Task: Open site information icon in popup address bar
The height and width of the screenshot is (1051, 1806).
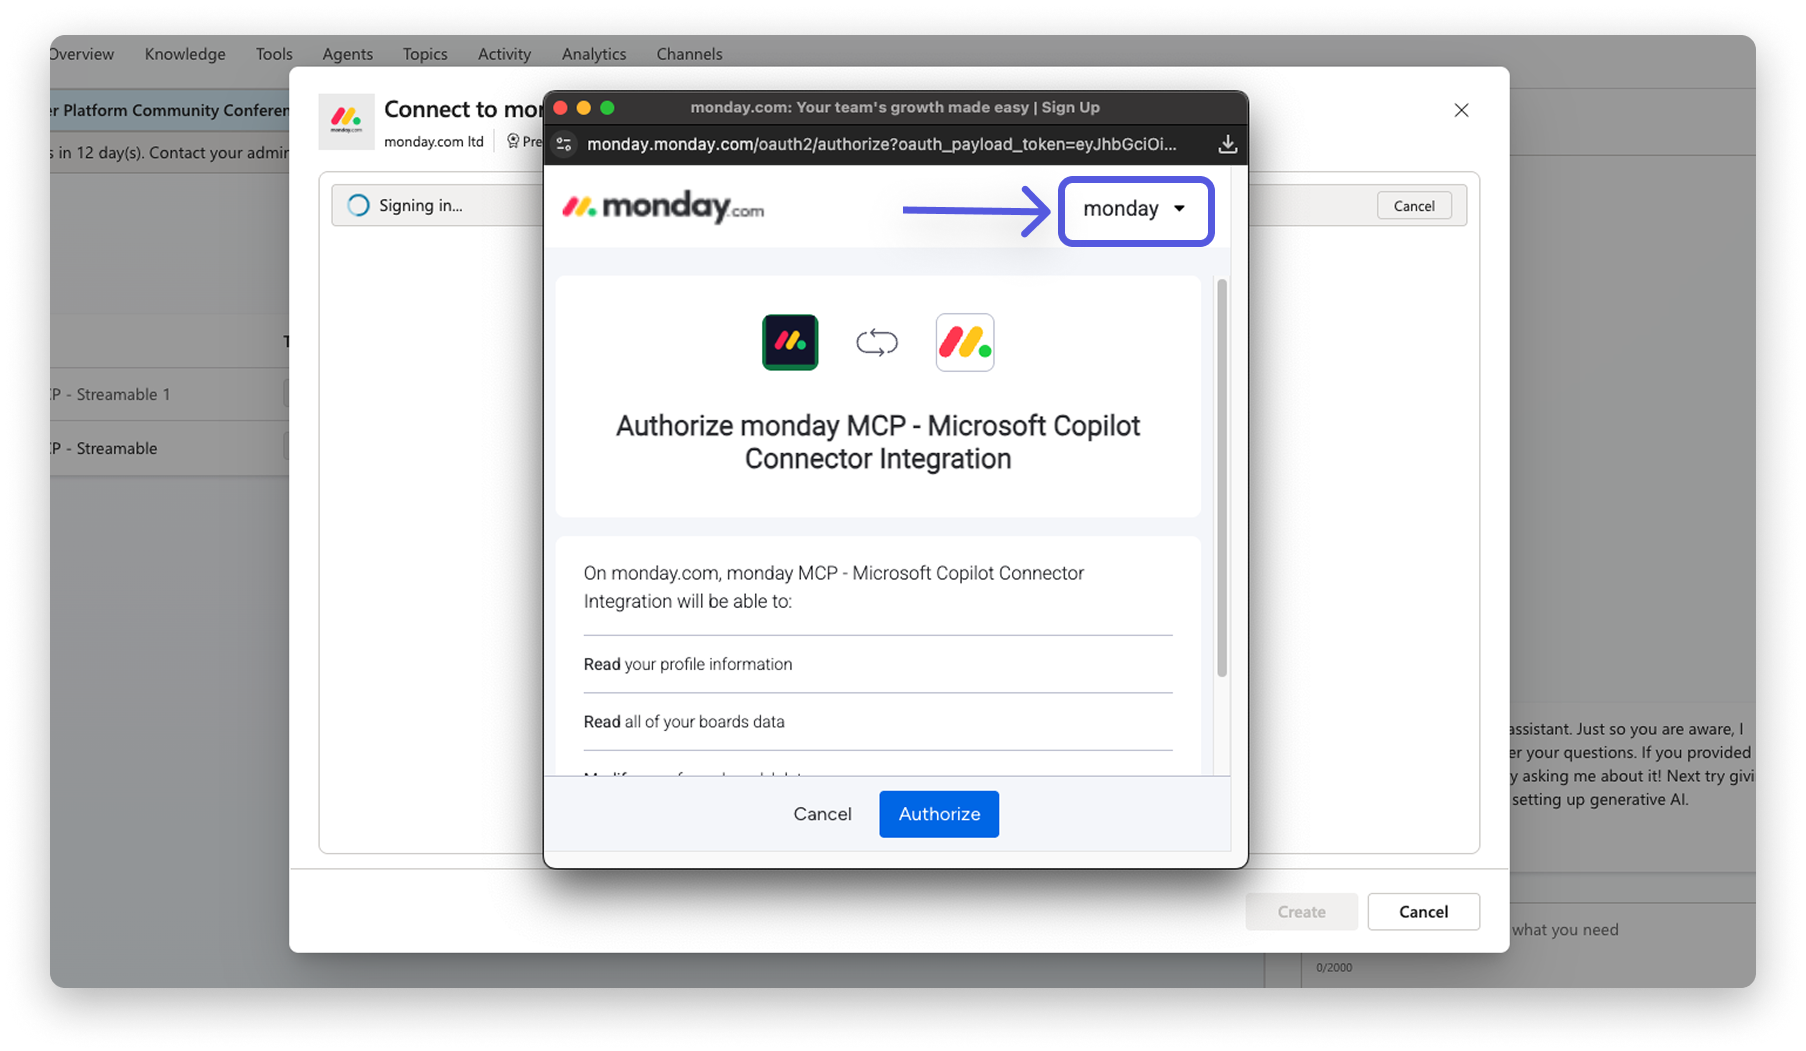Action: coord(564,144)
